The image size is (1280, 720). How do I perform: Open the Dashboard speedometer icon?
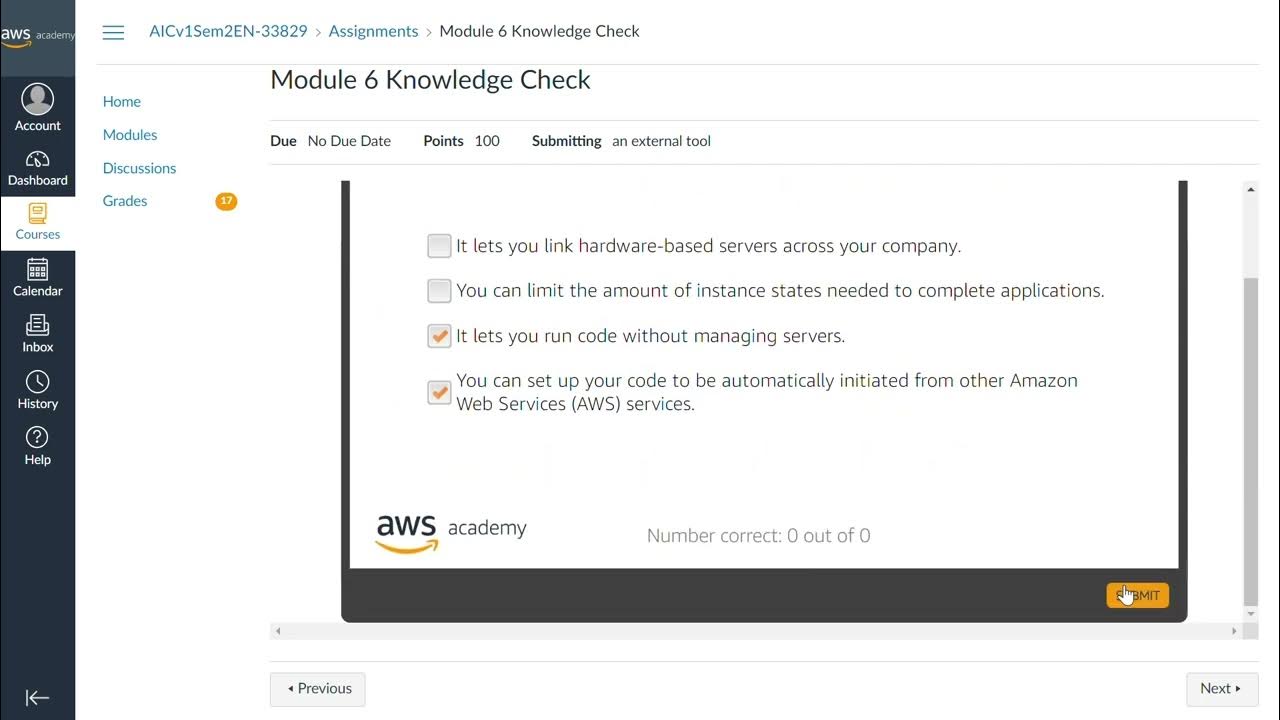click(x=37, y=160)
